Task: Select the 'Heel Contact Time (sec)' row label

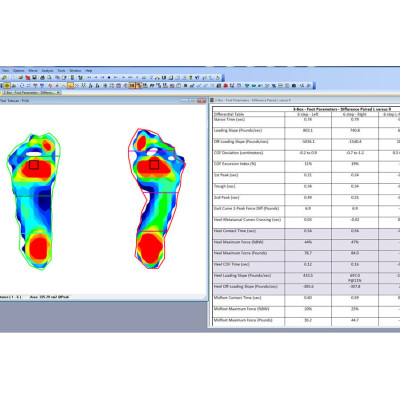Action: point(235,231)
